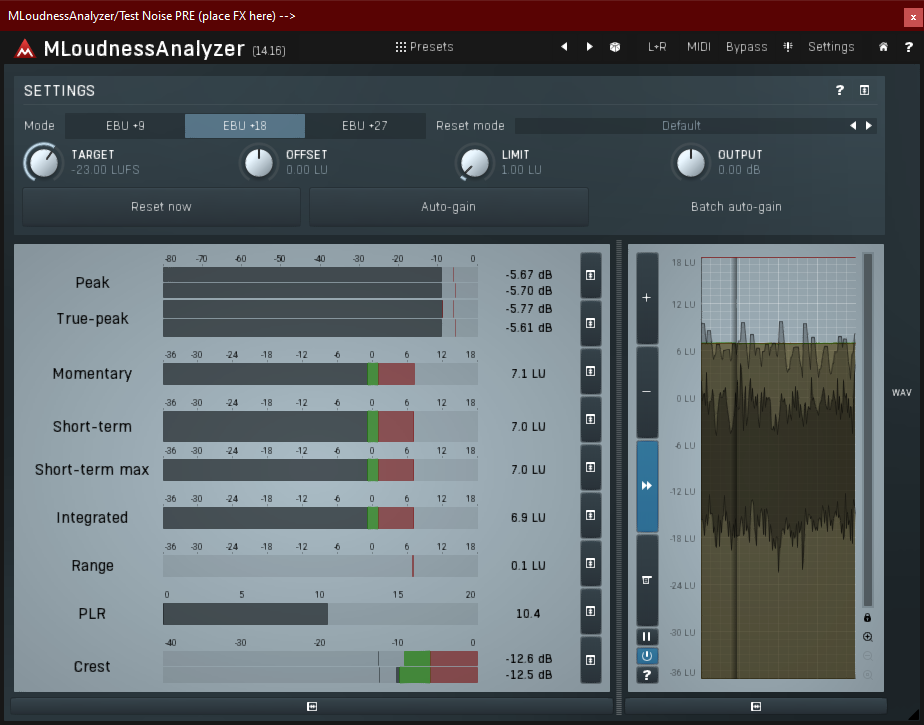Click the Reset now button
The height and width of the screenshot is (725, 924).
tap(161, 207)
